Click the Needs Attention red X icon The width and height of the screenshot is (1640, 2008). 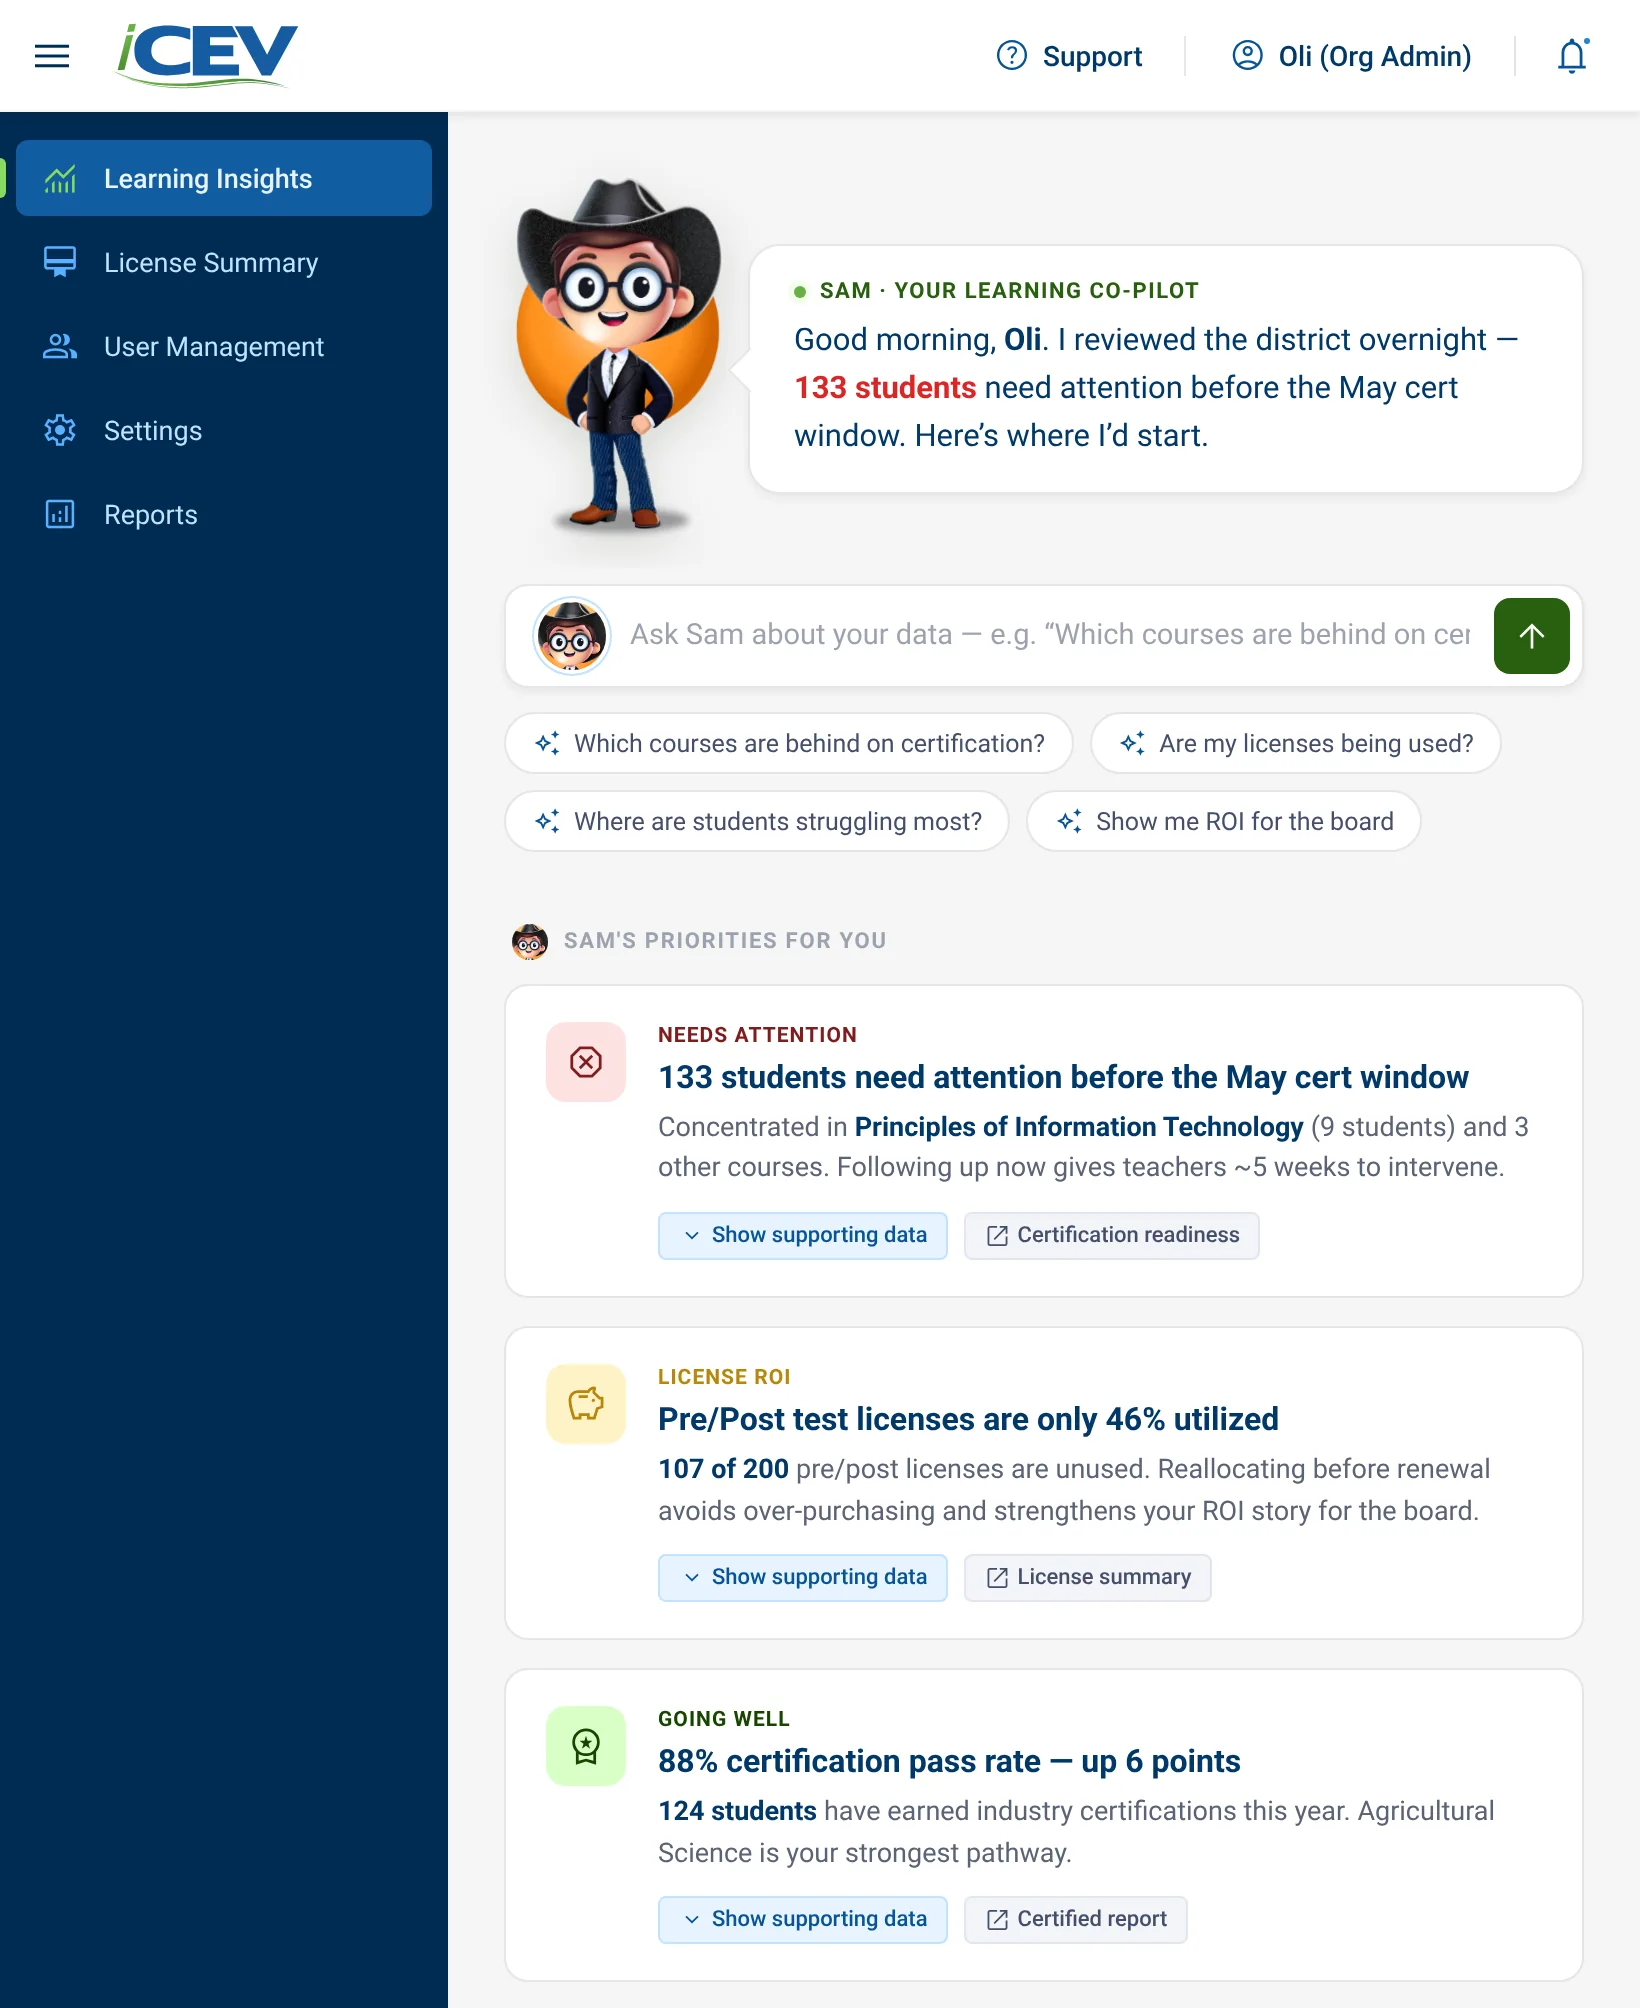[x=586, y=1062]
